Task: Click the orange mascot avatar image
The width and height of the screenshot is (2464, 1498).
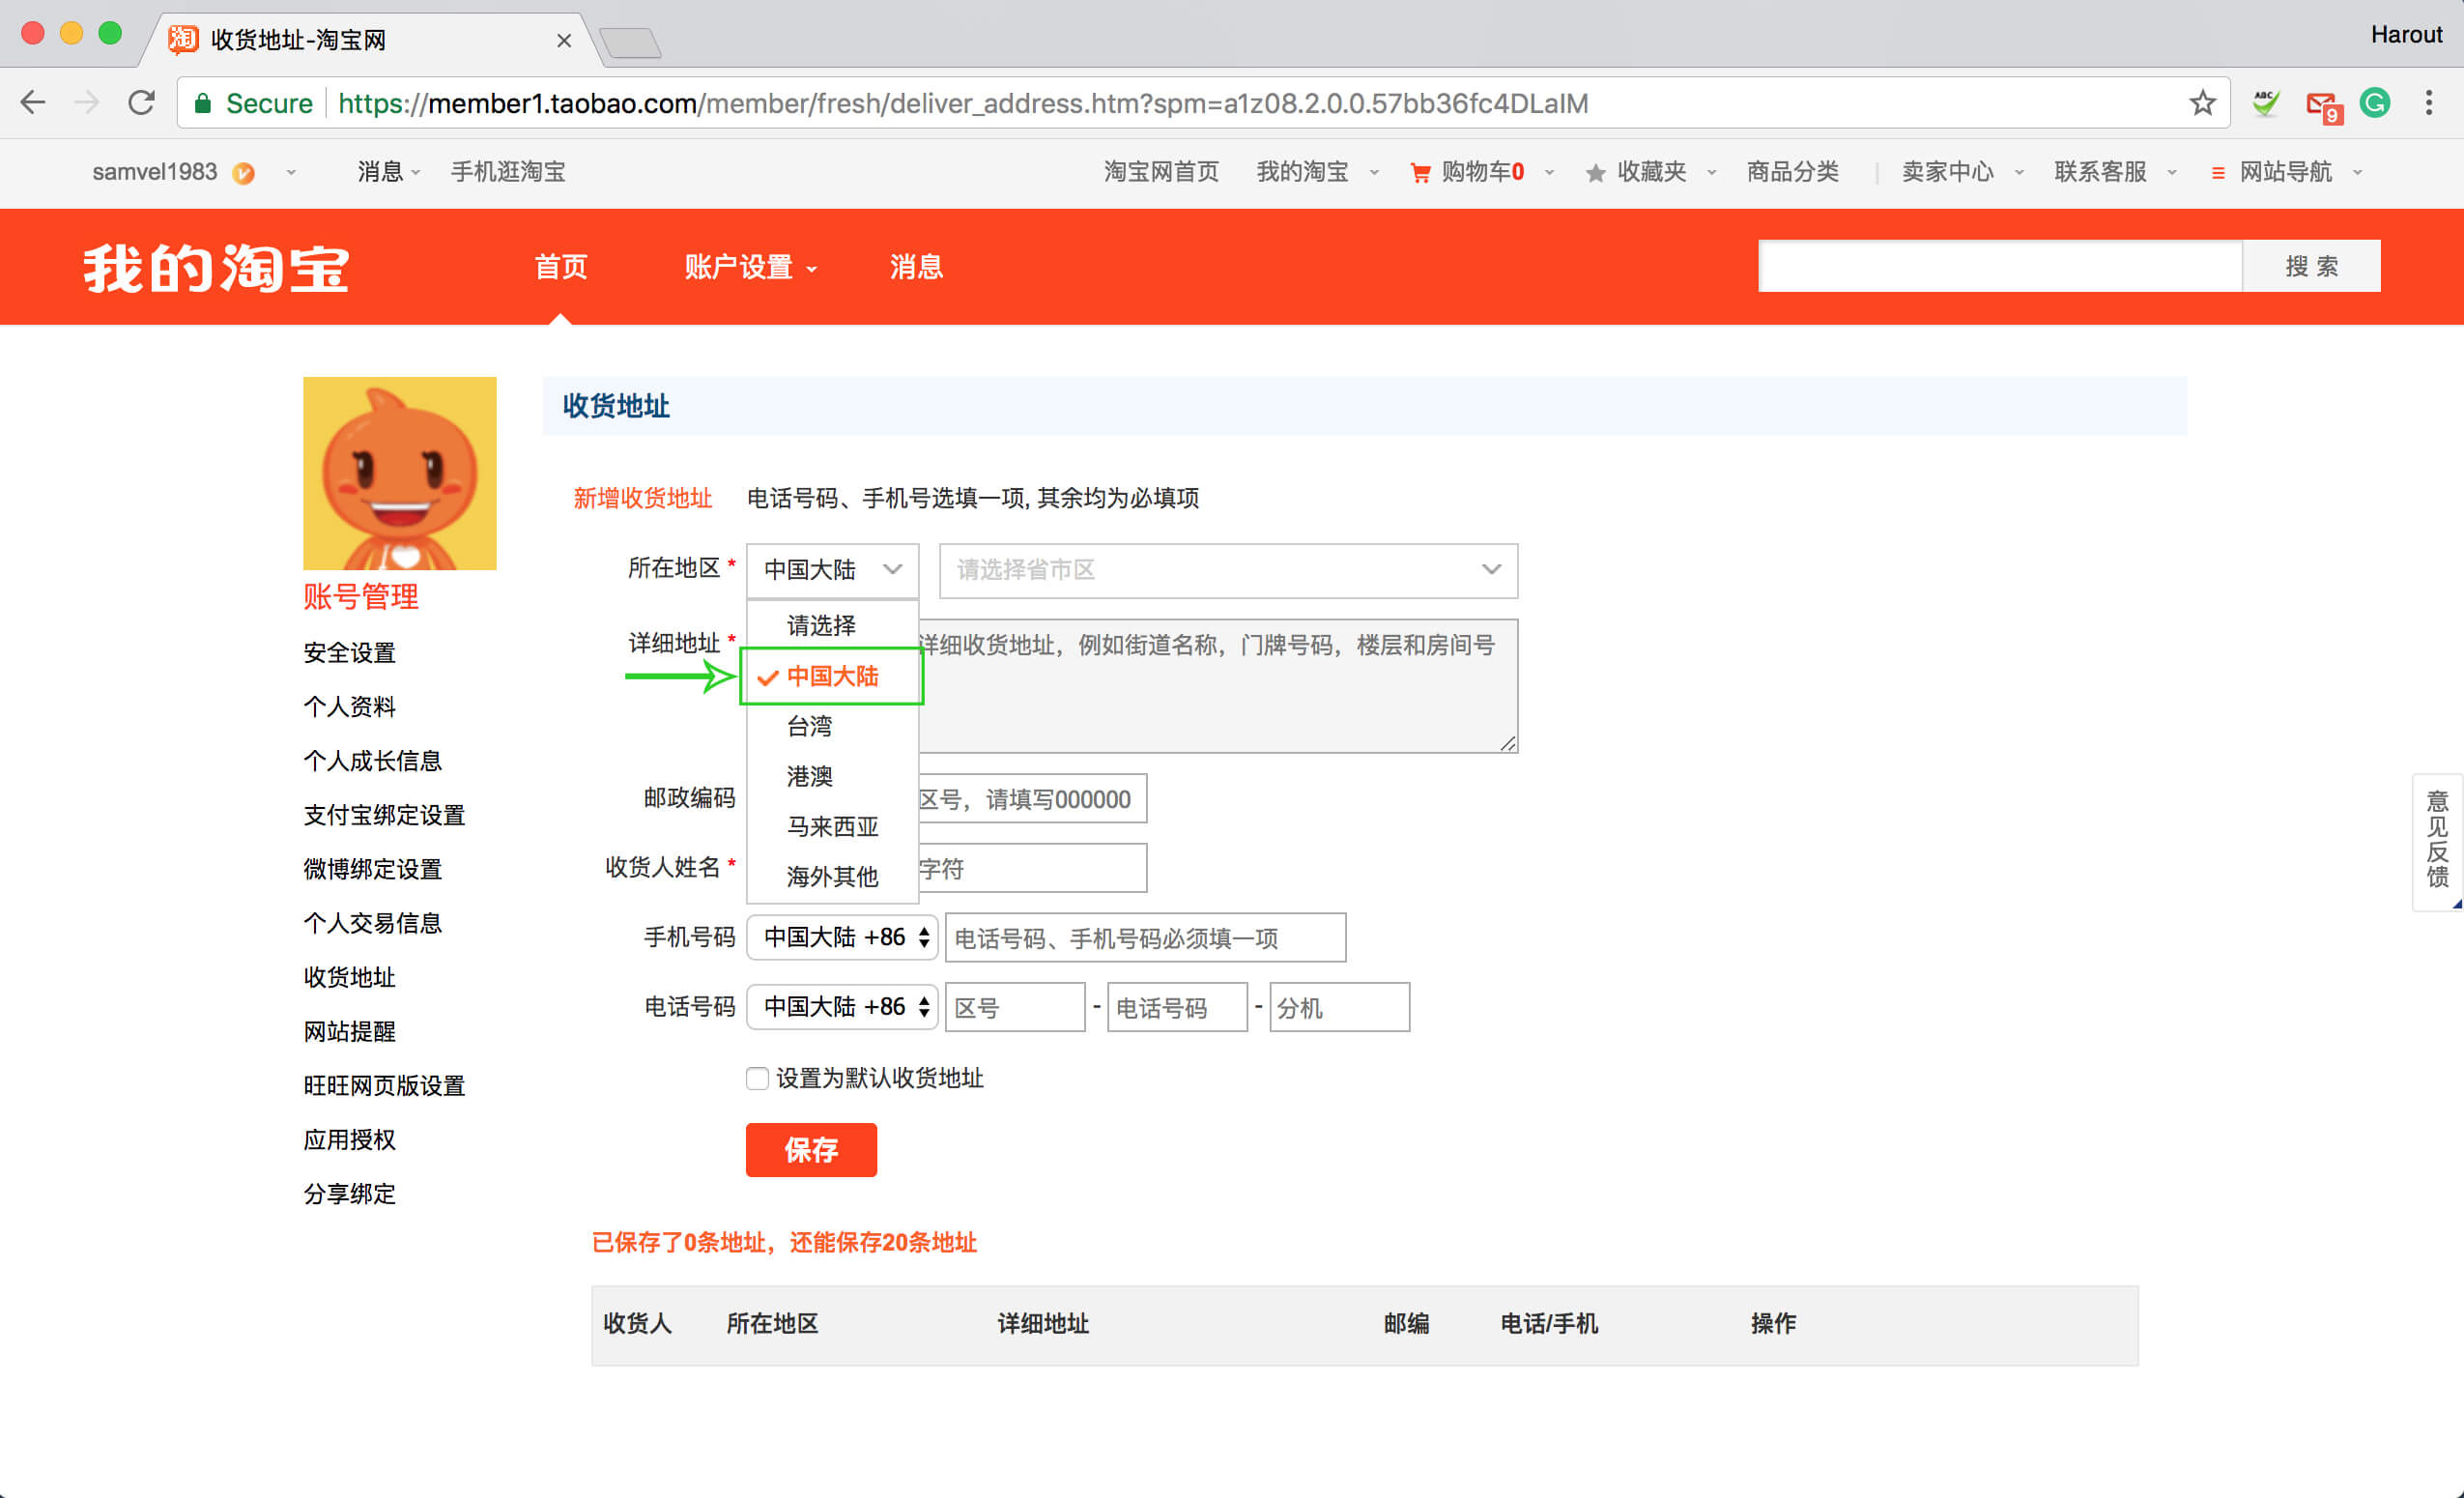Action: pos(399,473)
